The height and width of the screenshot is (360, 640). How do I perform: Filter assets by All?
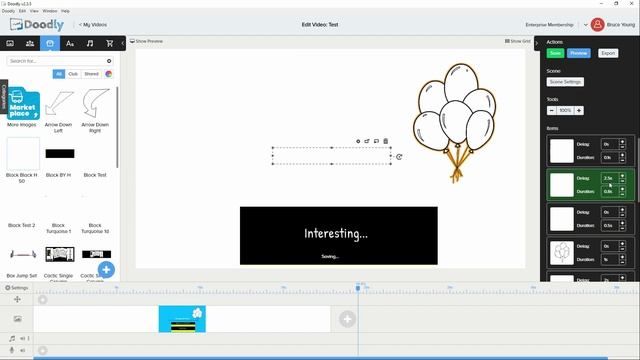[59, 74]
